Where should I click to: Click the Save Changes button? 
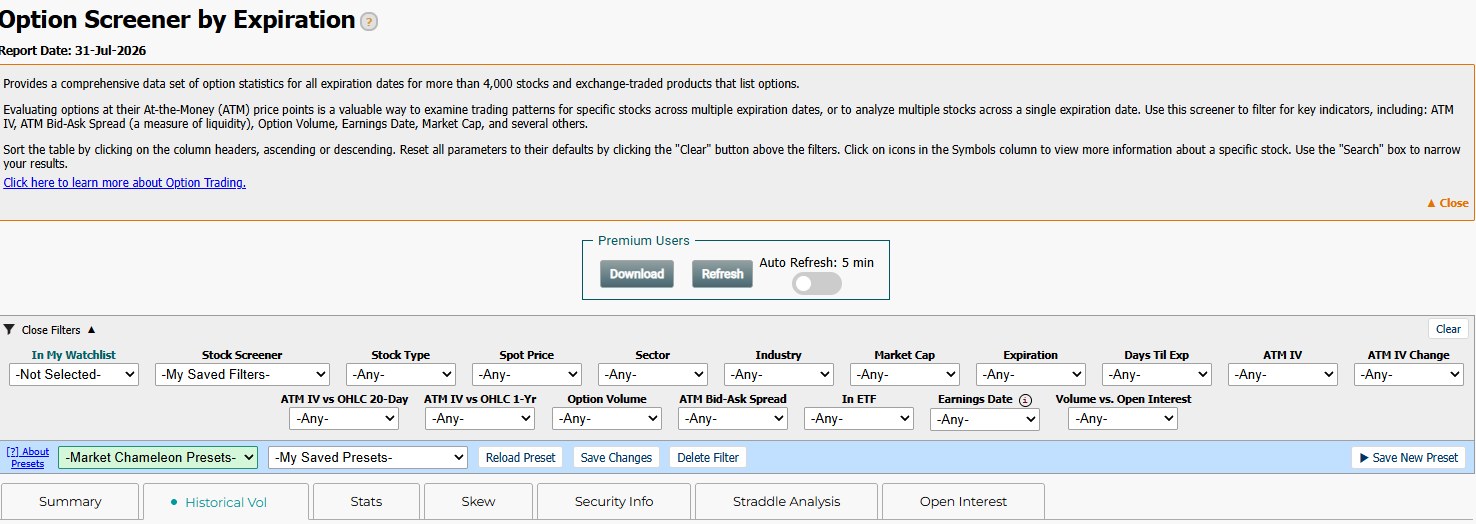616,457
